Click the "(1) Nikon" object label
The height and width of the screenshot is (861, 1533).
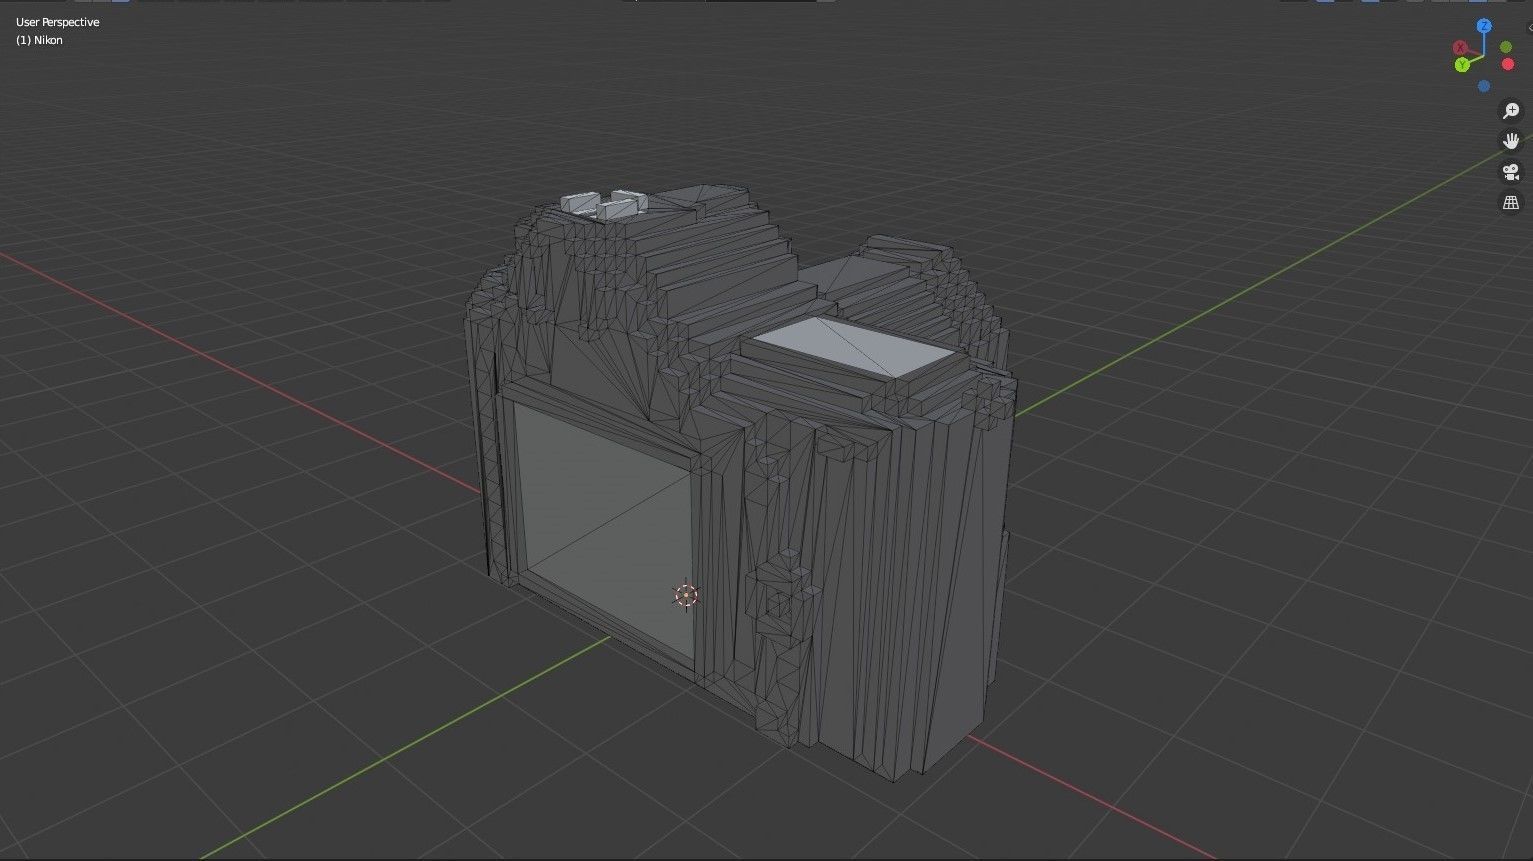[x=39, y=40]
